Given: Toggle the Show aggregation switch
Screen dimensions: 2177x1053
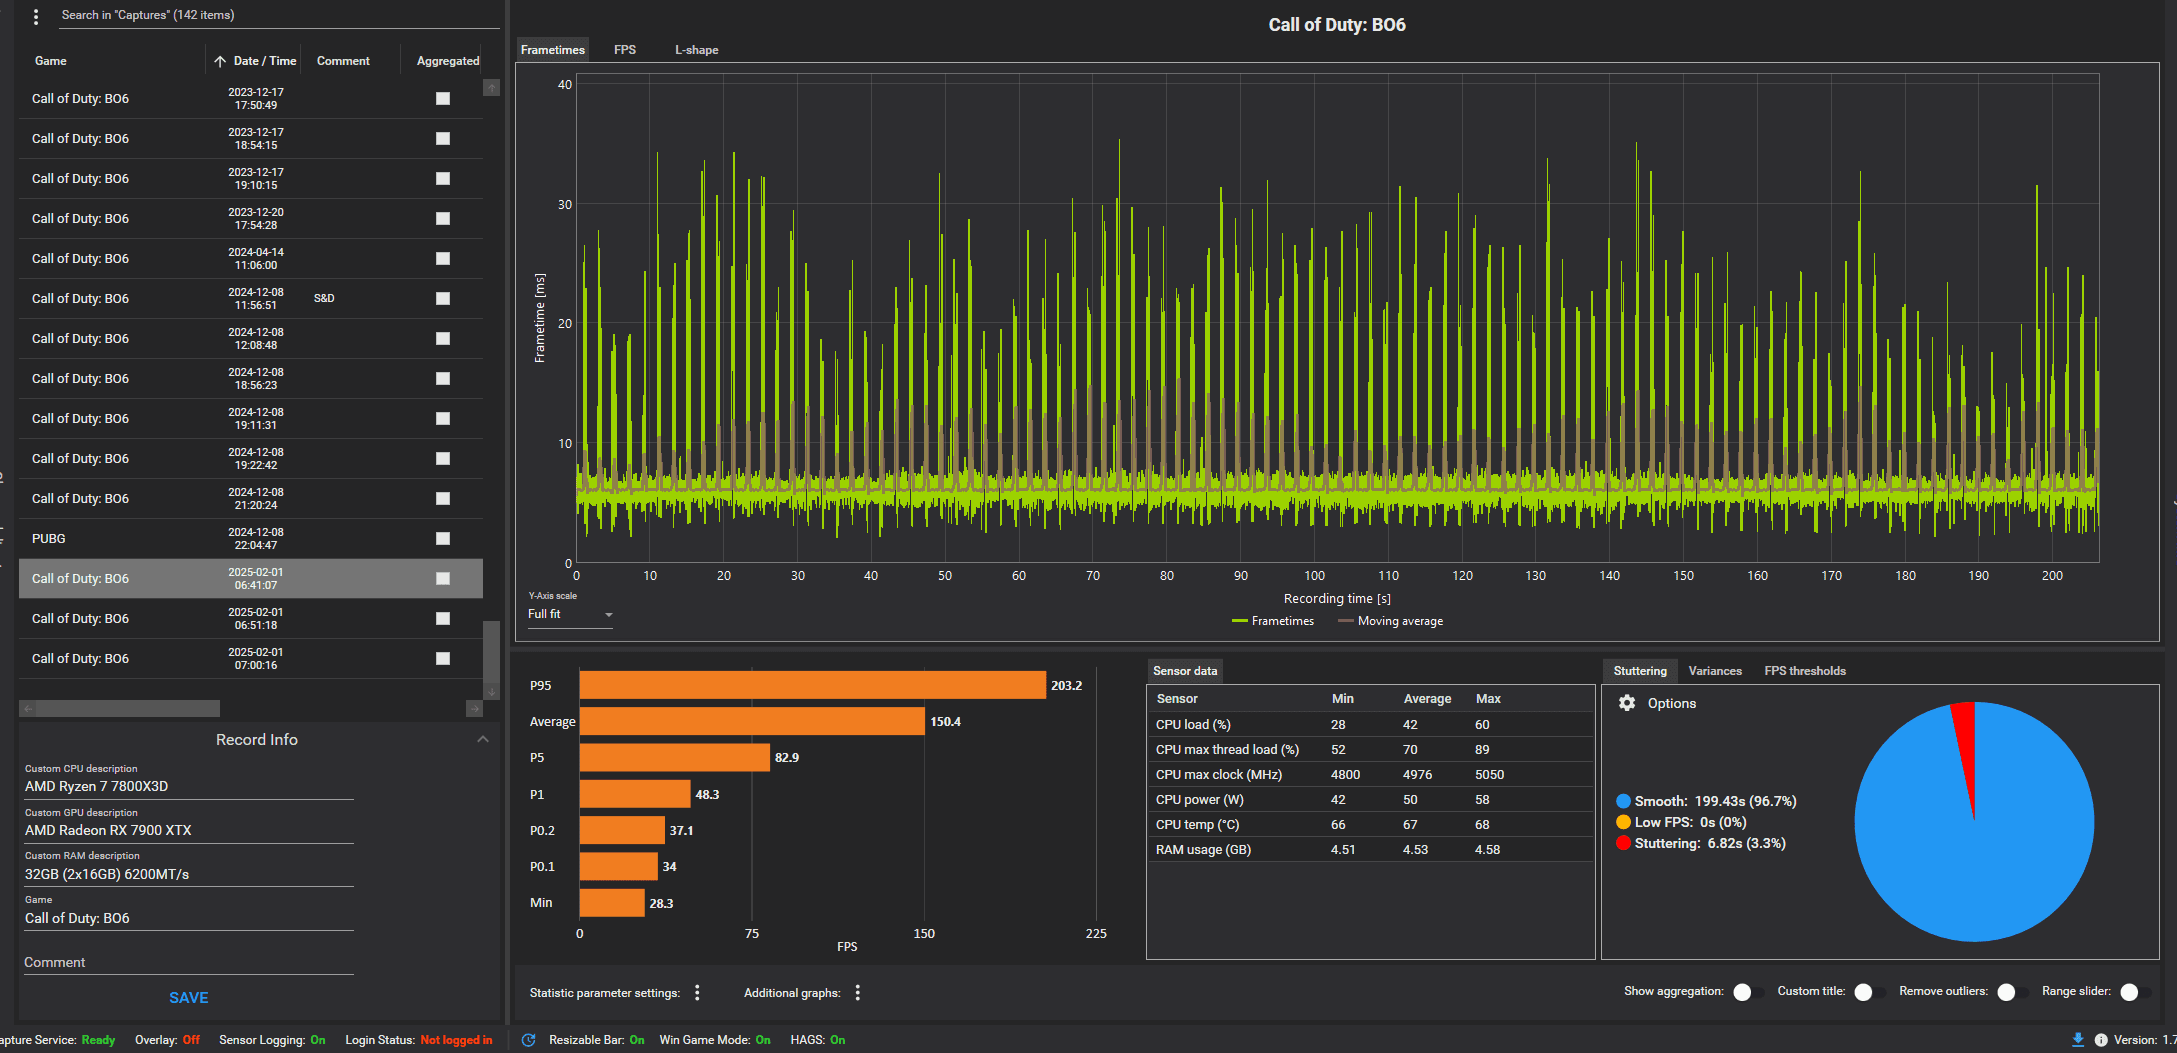Looking at the screenshot, I should click(x=1748, y=992).
